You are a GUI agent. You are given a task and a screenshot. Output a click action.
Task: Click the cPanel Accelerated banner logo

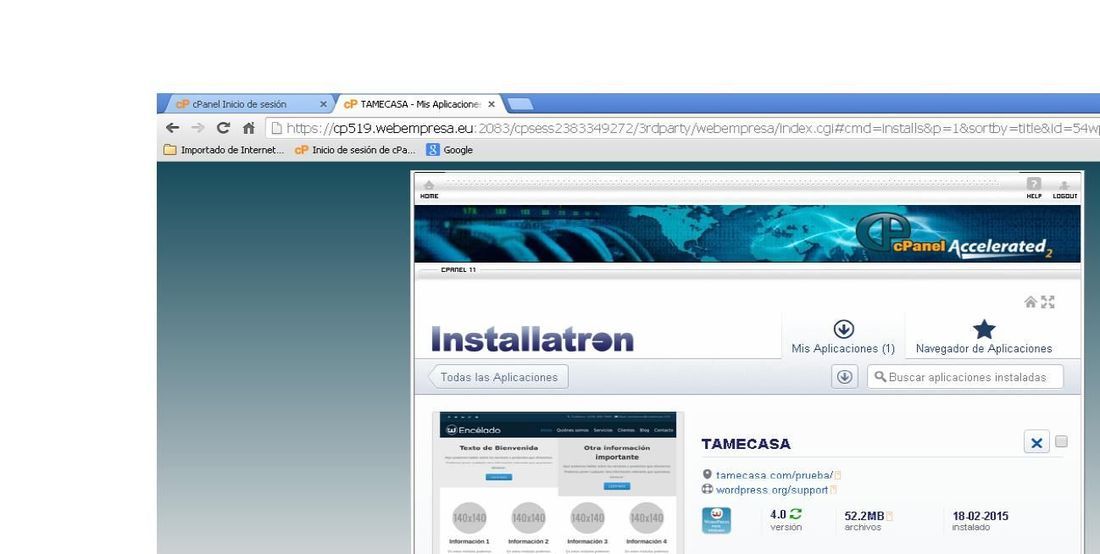tap(954, 236)
